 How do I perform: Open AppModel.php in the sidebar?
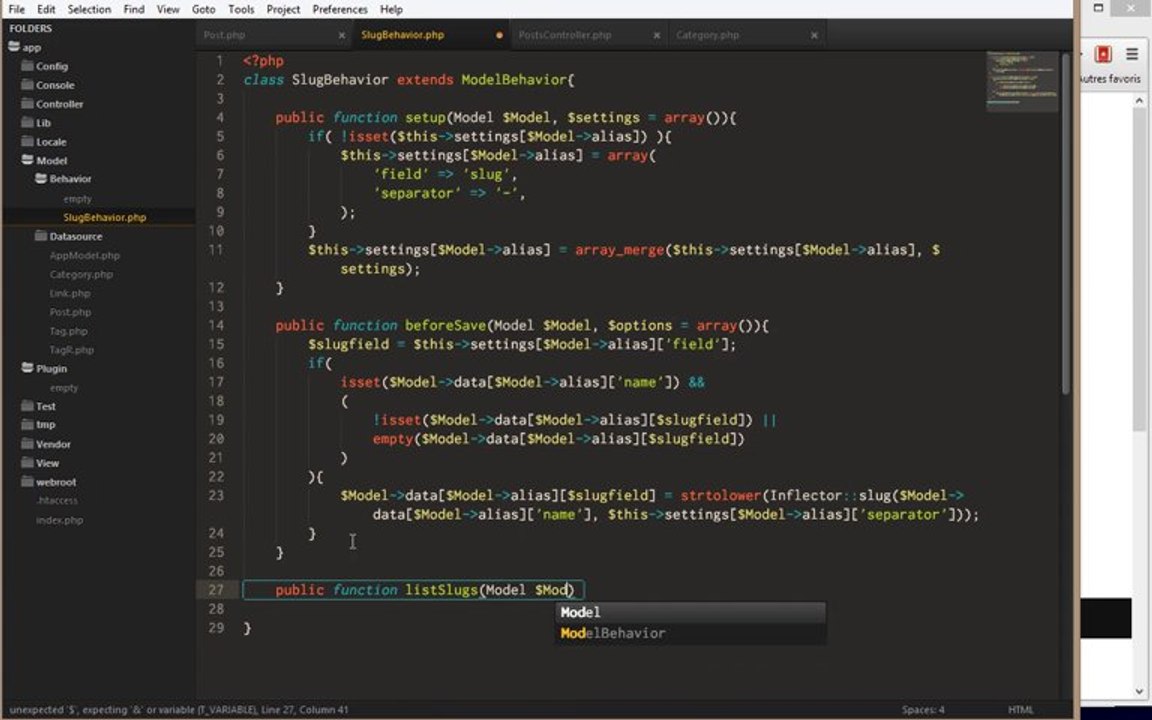pyautogui.click(x=84, y=256)
